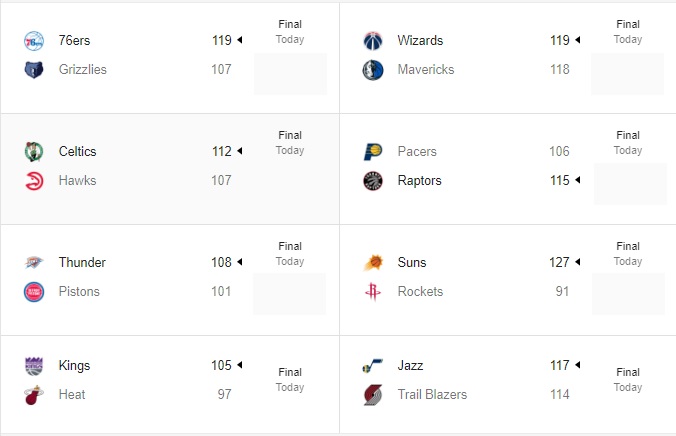This screenshot has height=436, width=676.
Task: Open the Kings team name link
Action: point(74,365)
